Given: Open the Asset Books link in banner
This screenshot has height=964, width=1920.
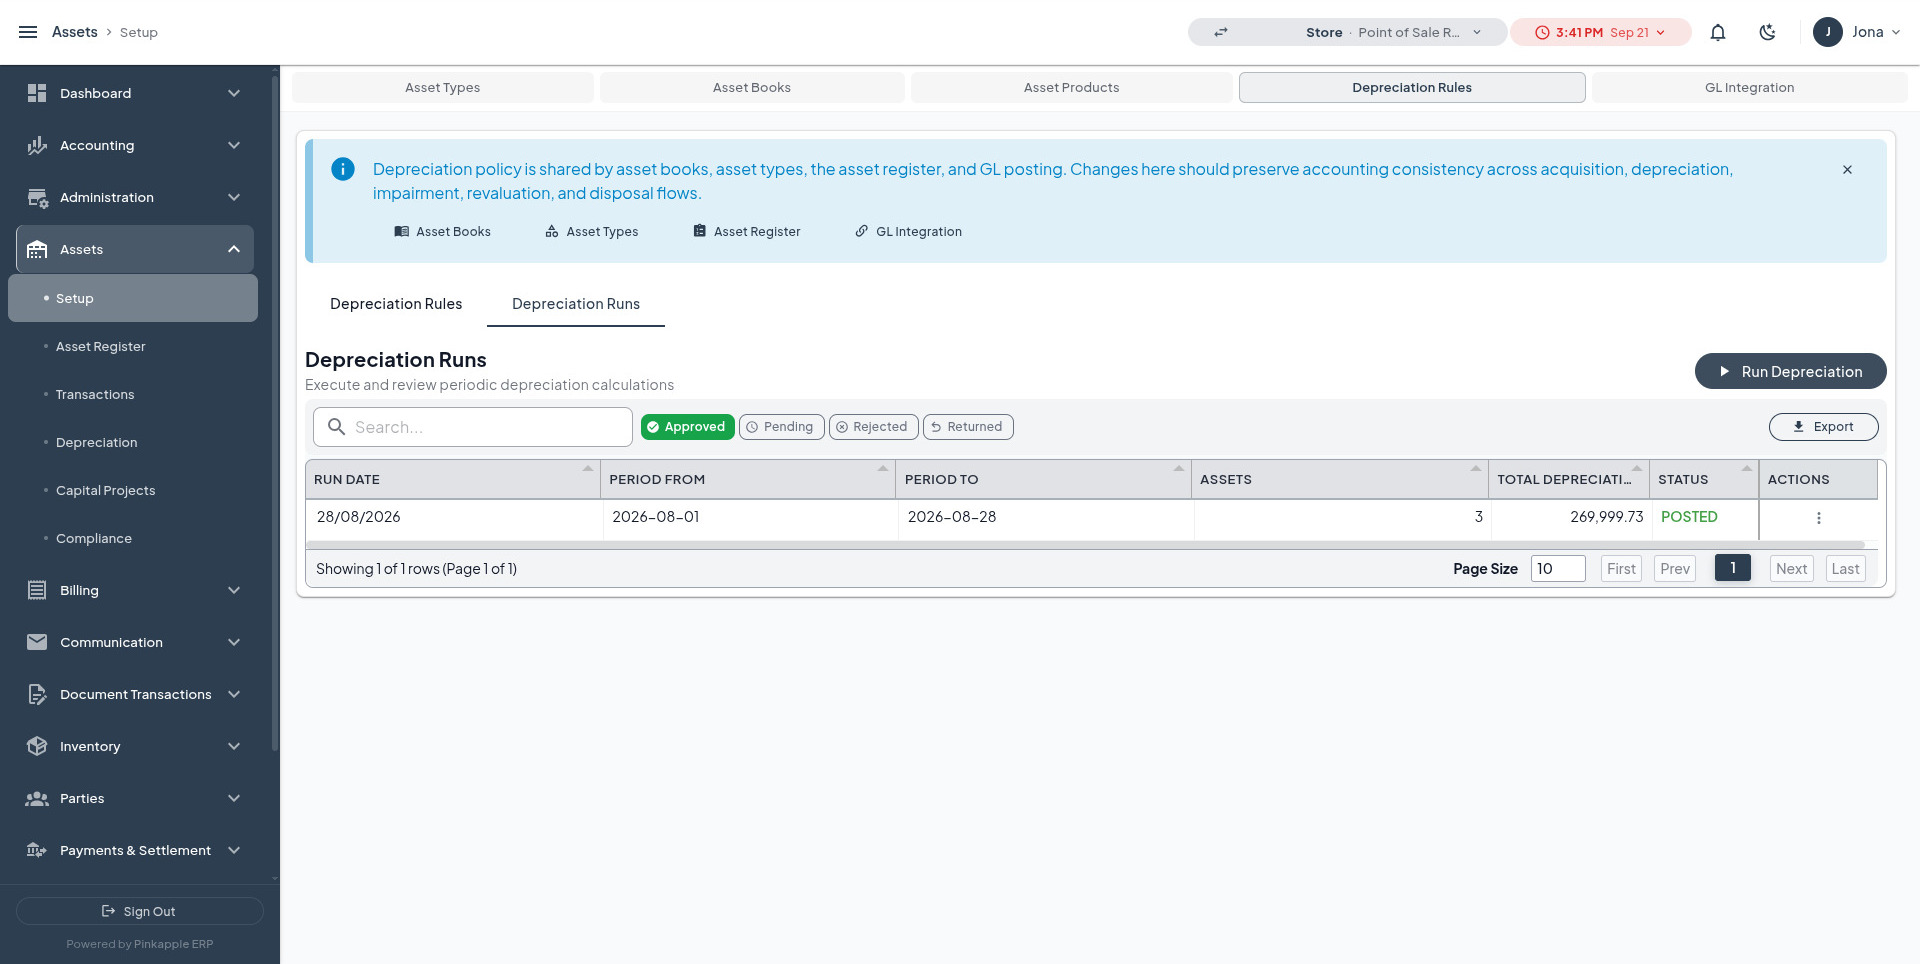Looking at the screenshot, I should pos(442,231).
